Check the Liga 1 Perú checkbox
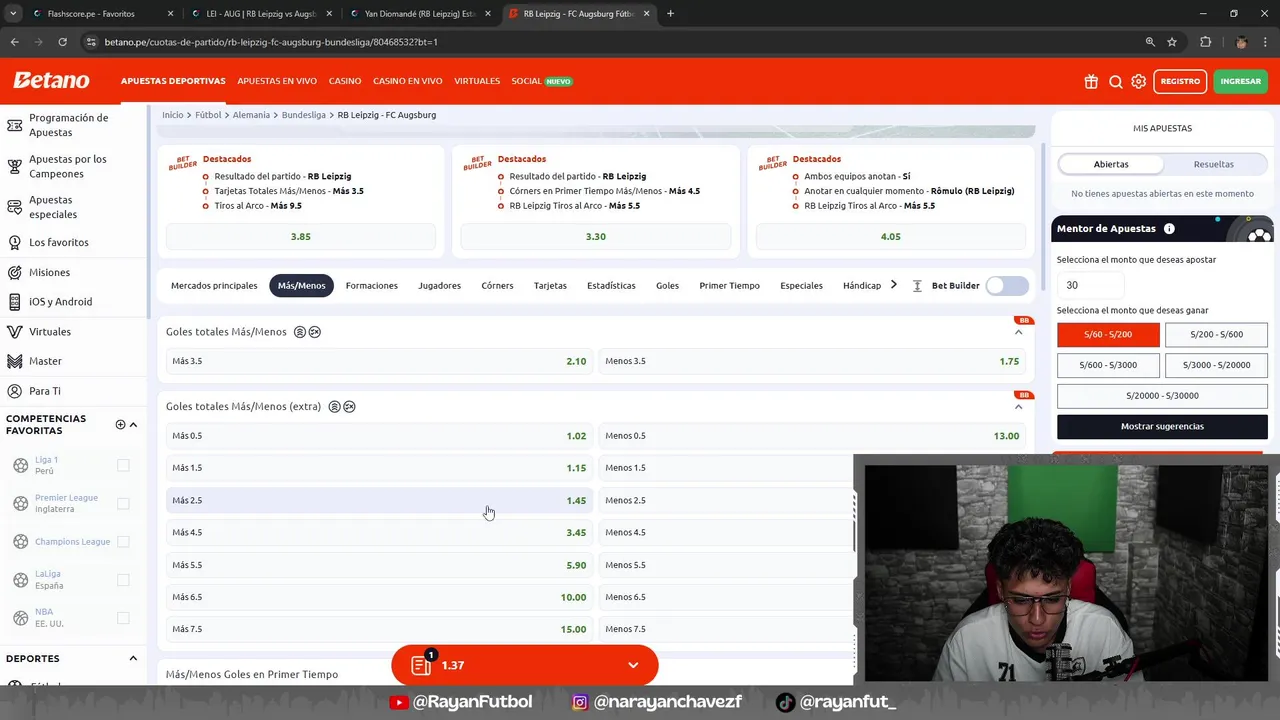Image resolution: width=1280 pixels, height=720 pixels. click(x=123, y=466)
